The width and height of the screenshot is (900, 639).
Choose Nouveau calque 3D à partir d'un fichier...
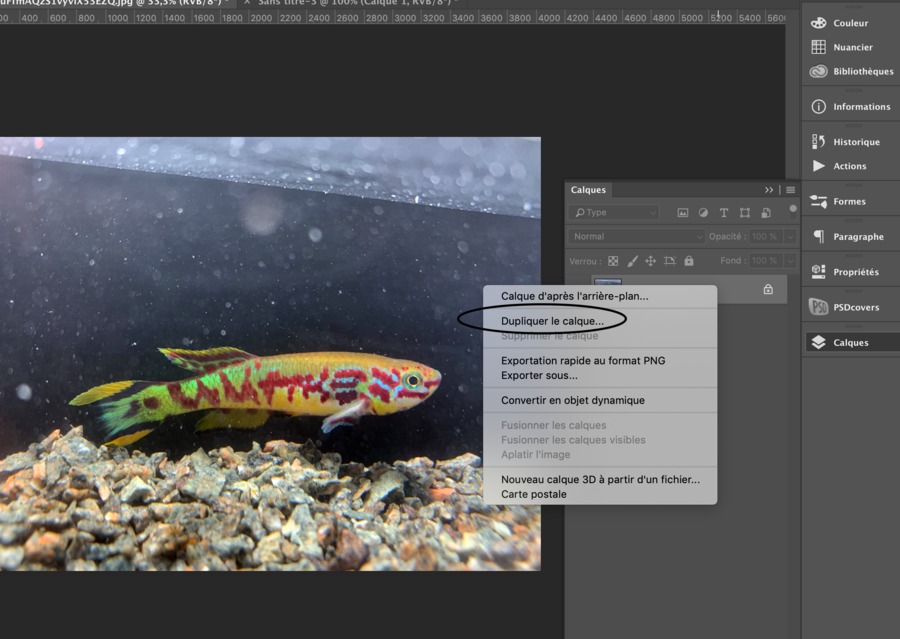click(x=600, y=479)
